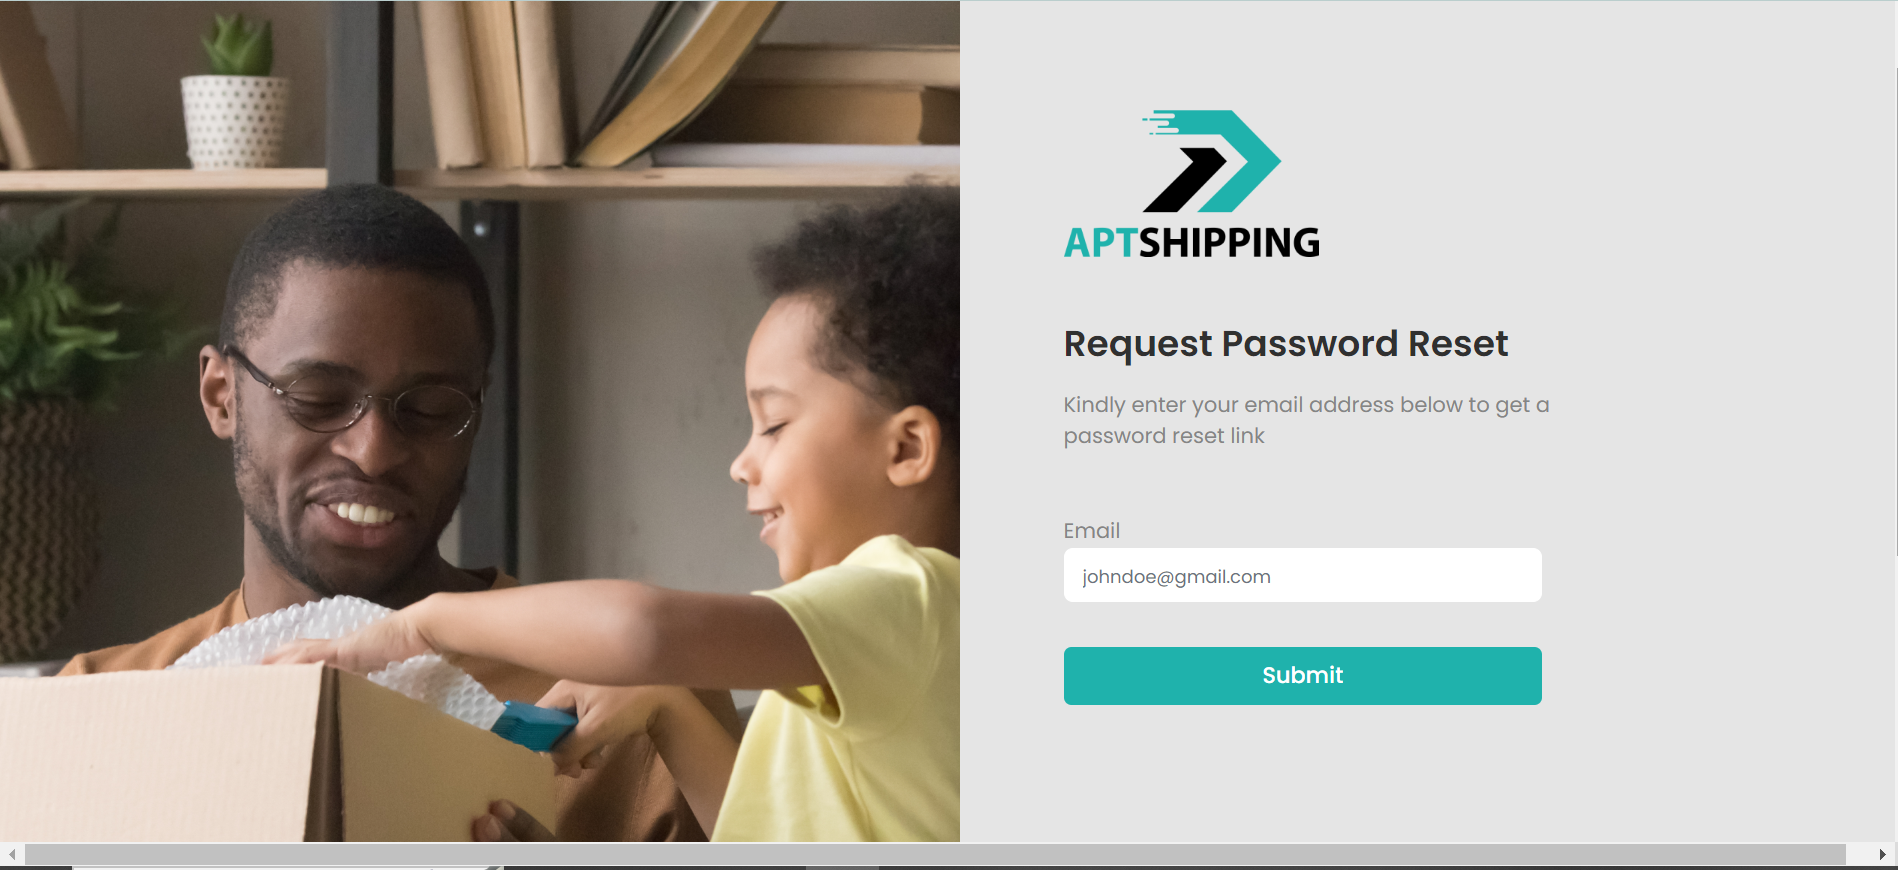Image resolution: width=1898 pixels, height=870 pixels.
Task: Click the horizontal scrollbar track at bottom
Action: click(935, 855)
